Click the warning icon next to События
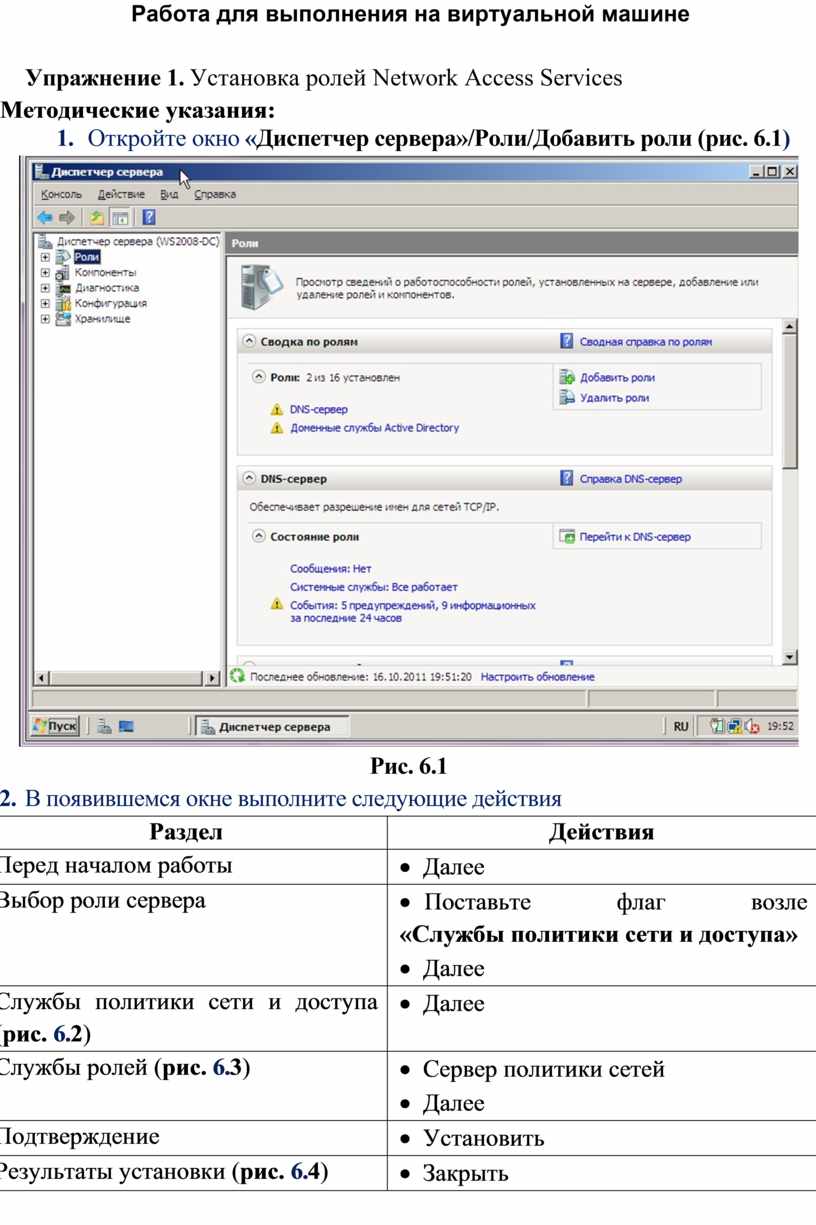 pyautogui.click(x=277, y=605)
